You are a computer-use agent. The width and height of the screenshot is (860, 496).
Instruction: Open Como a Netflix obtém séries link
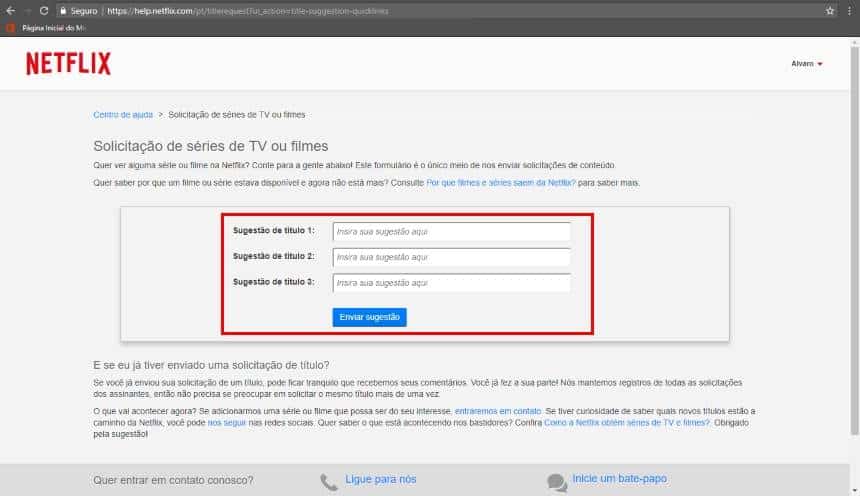[x=626, y=422]
